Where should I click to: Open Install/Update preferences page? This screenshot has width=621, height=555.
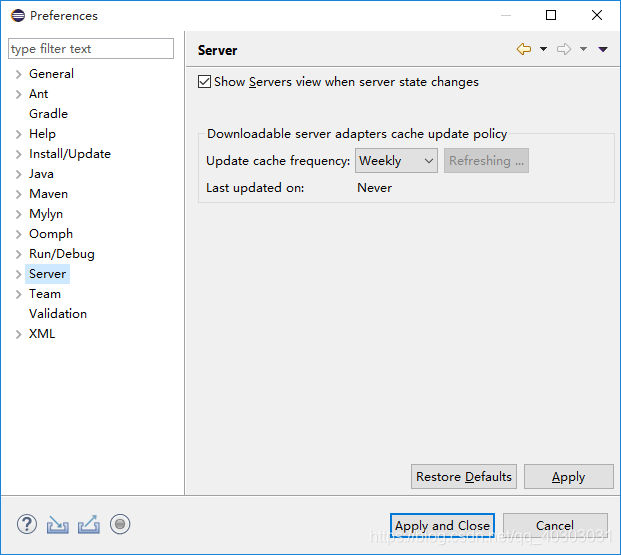coord(70,154)
